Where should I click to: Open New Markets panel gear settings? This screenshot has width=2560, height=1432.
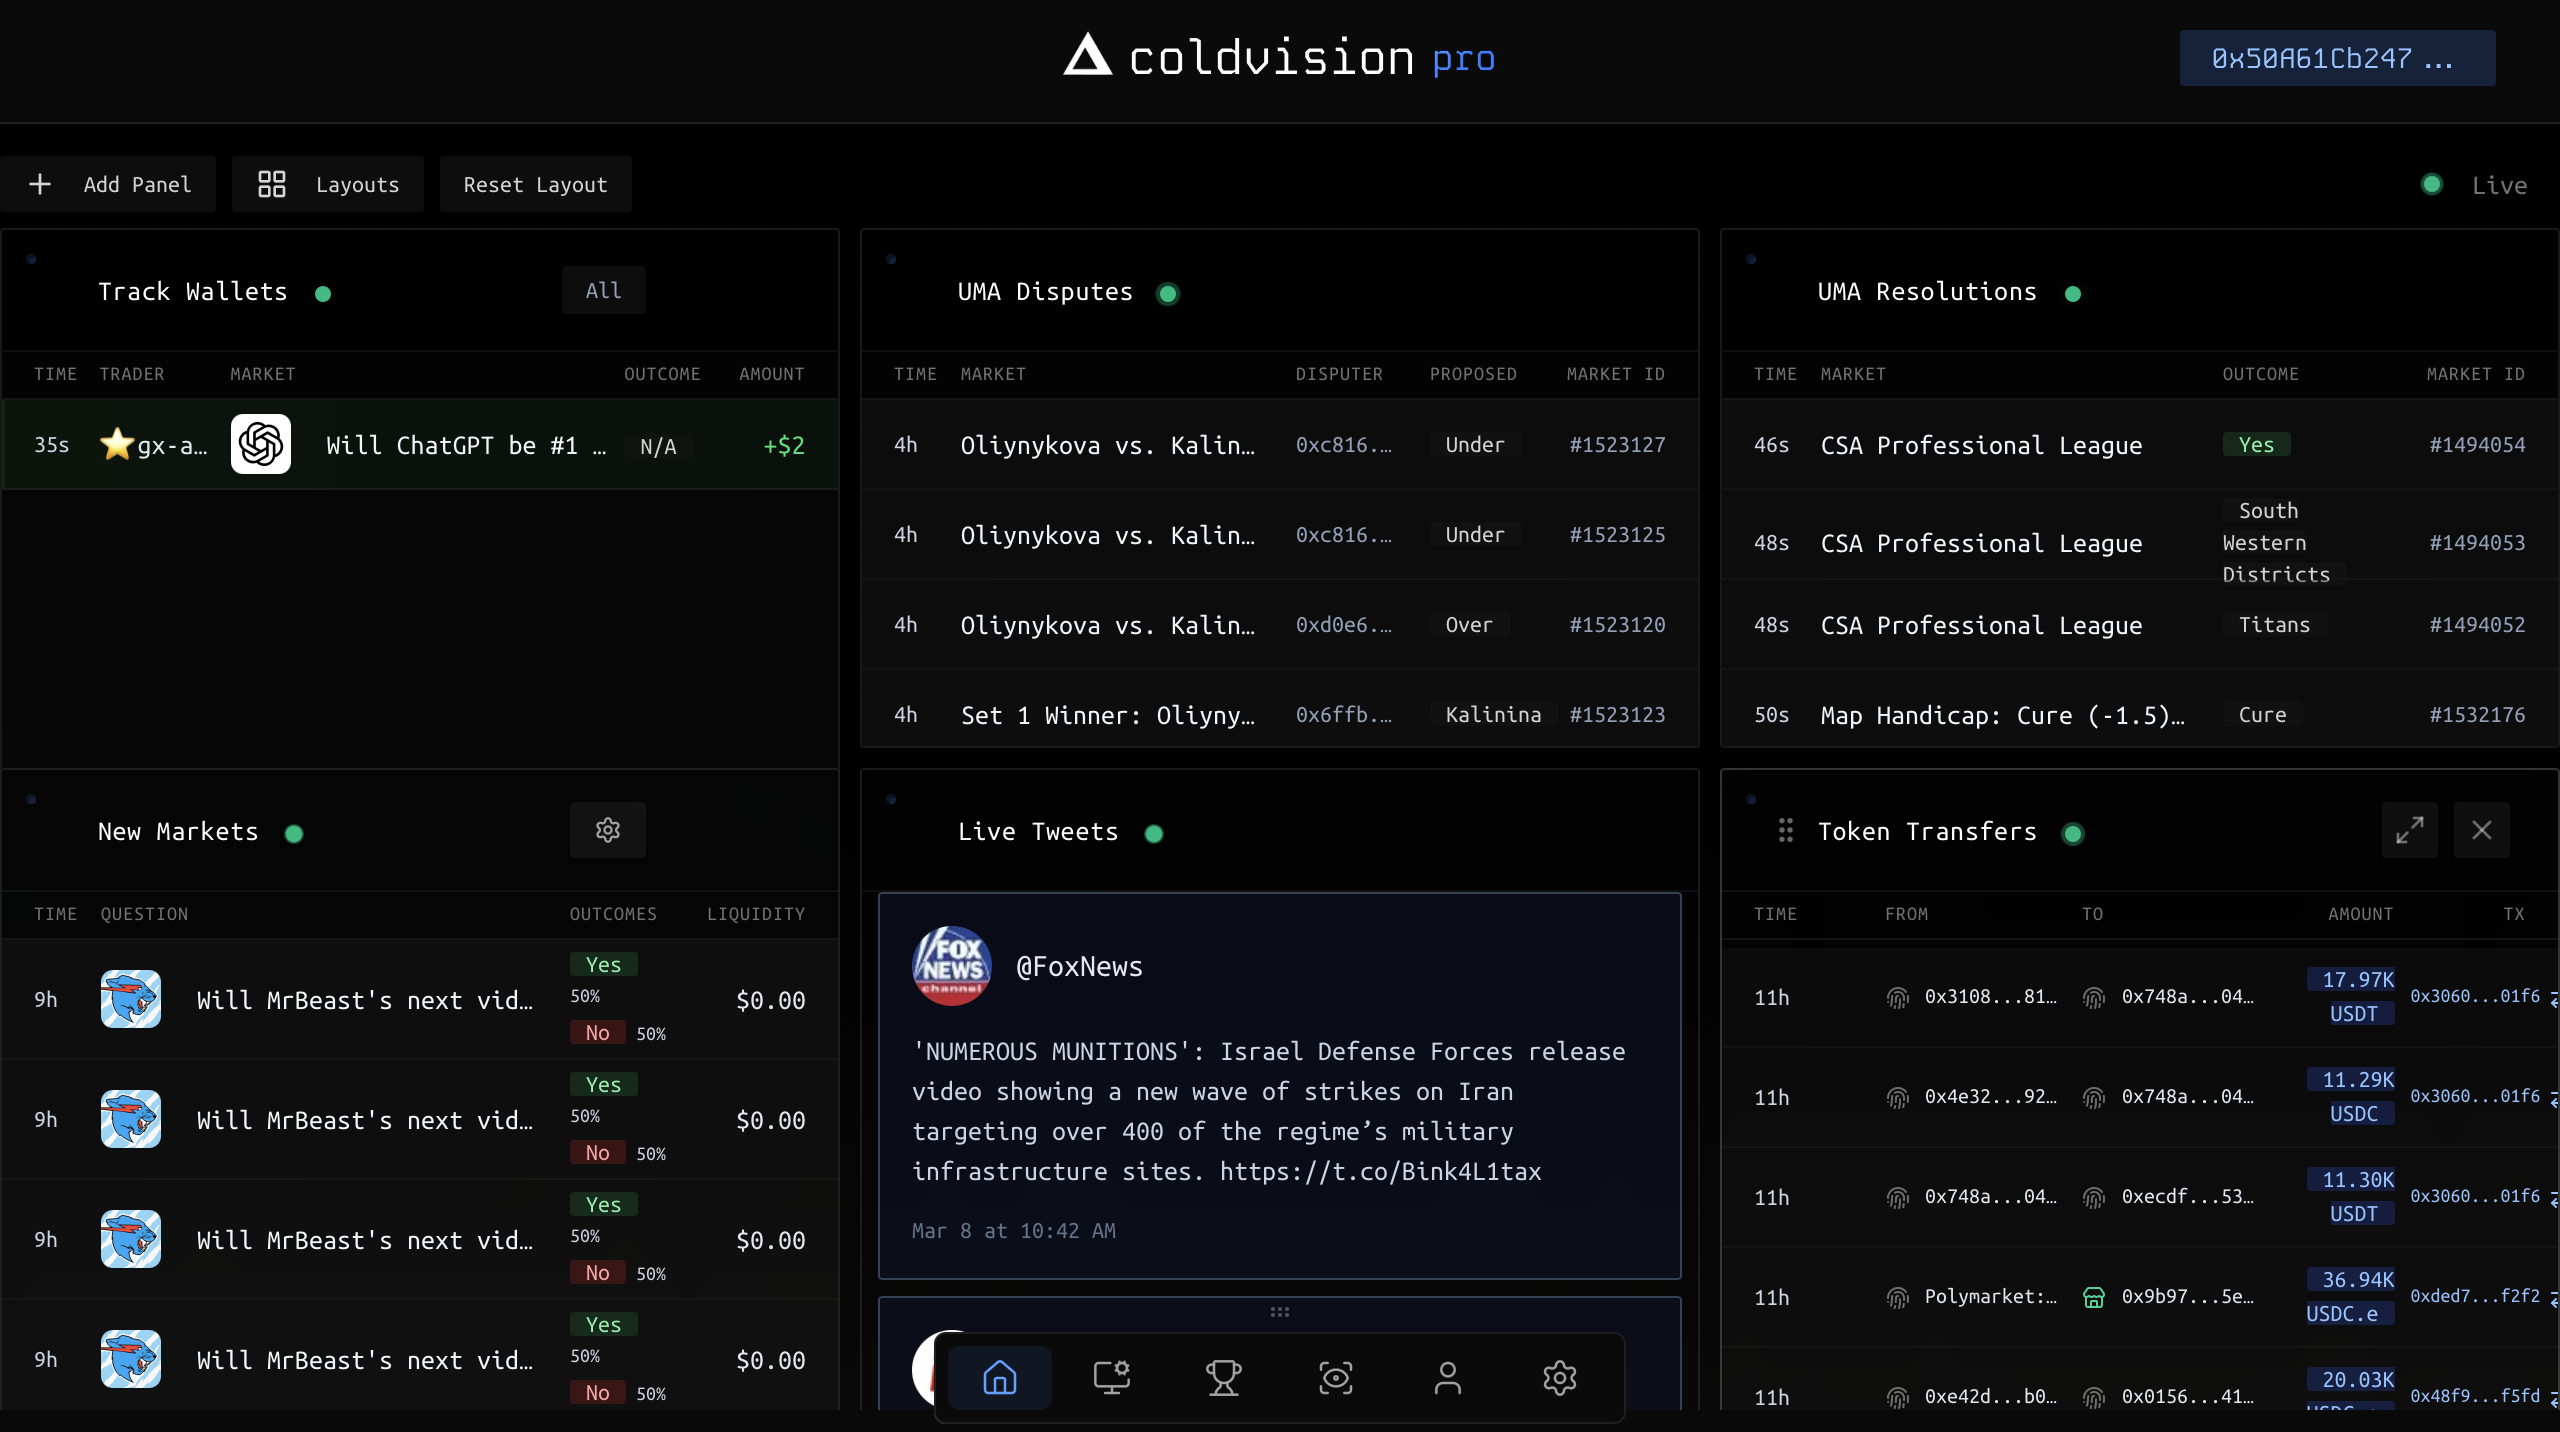(x=607, y=830)
